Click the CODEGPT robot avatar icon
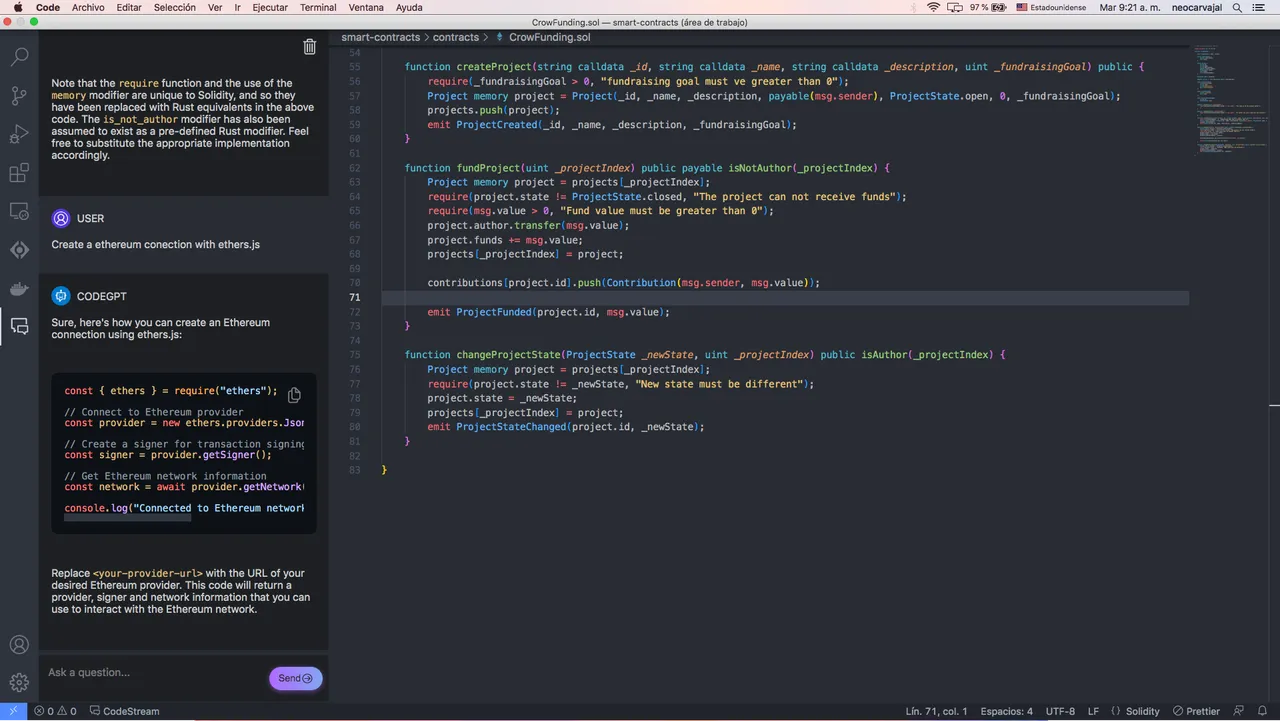 coord(61,296)
